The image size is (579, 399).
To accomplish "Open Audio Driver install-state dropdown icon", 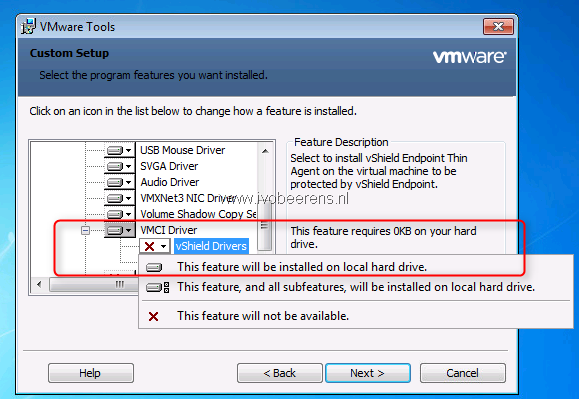I will point(119,182).
